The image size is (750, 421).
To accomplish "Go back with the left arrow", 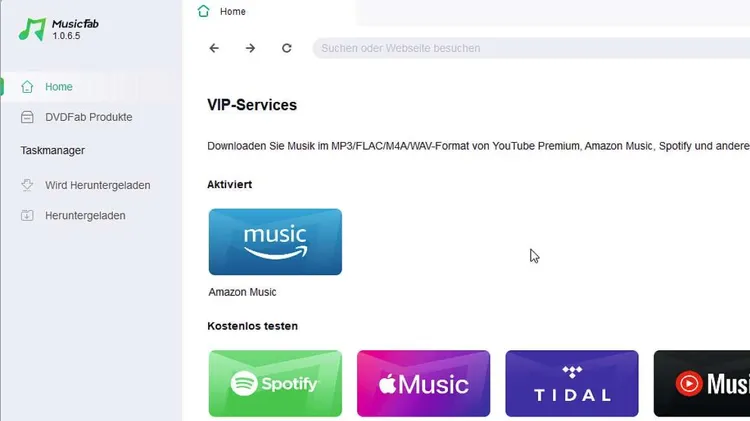I will point(214,48).
